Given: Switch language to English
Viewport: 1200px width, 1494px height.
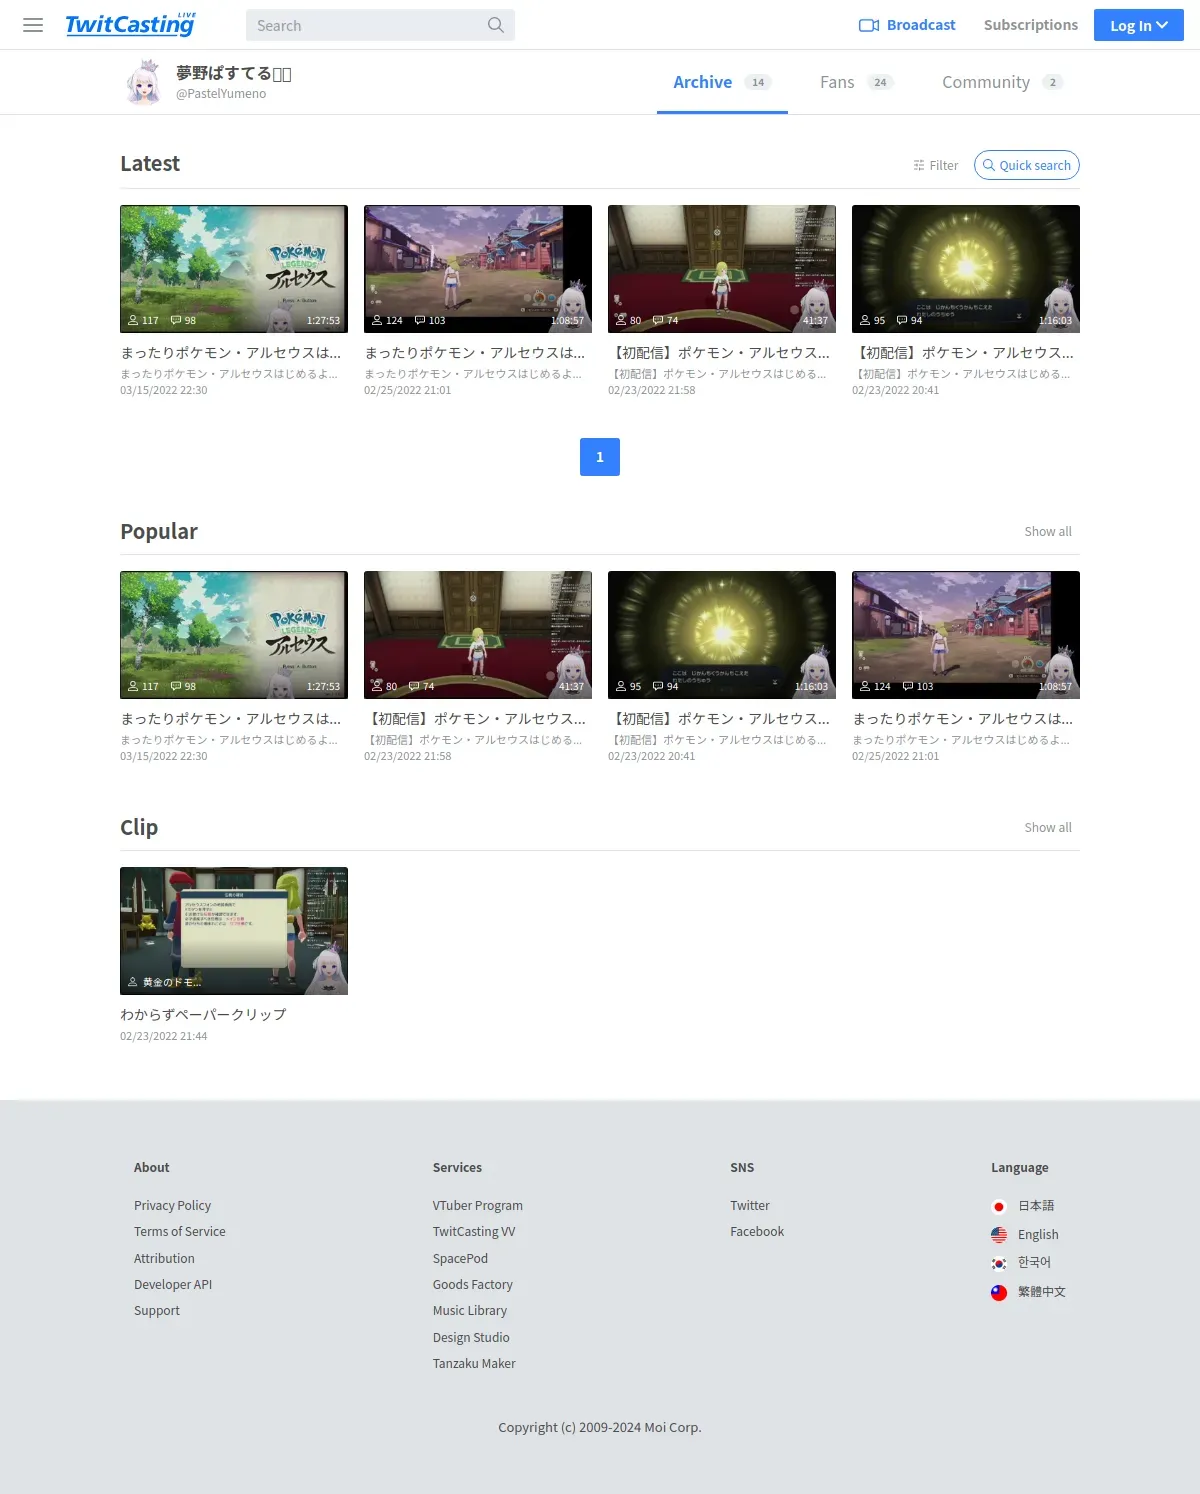Looking at the screenshot, I should [1038, 1235].
